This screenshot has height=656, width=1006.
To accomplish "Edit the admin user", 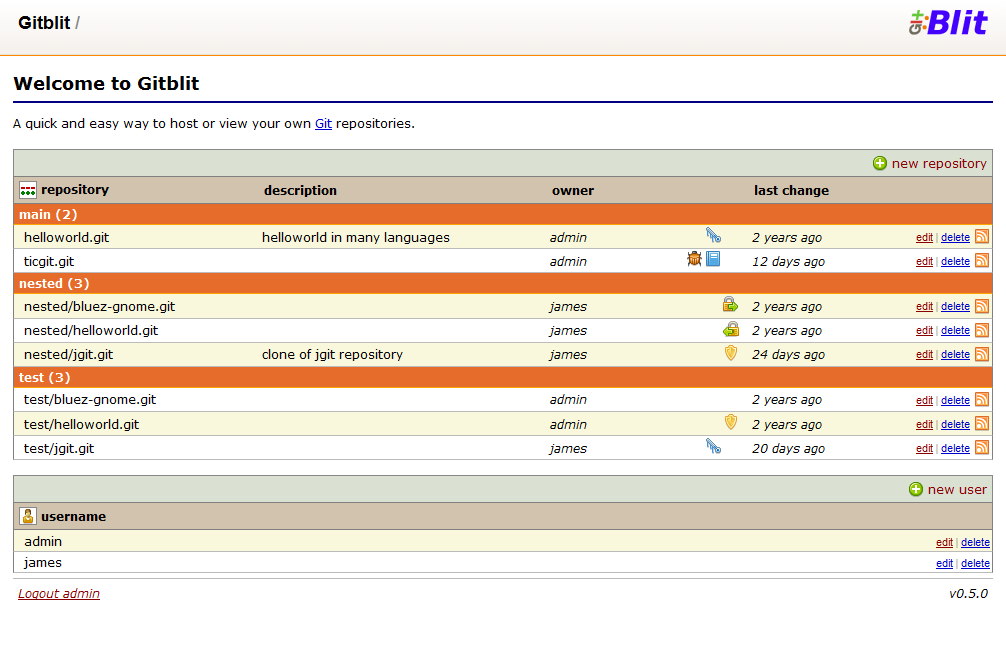I will pos(944,542).
